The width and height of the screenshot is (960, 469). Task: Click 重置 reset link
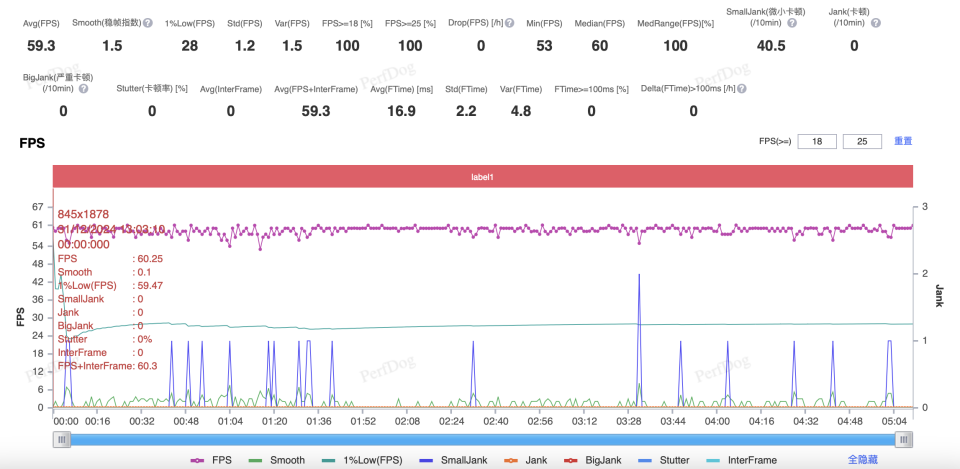[x=903, y=141]
